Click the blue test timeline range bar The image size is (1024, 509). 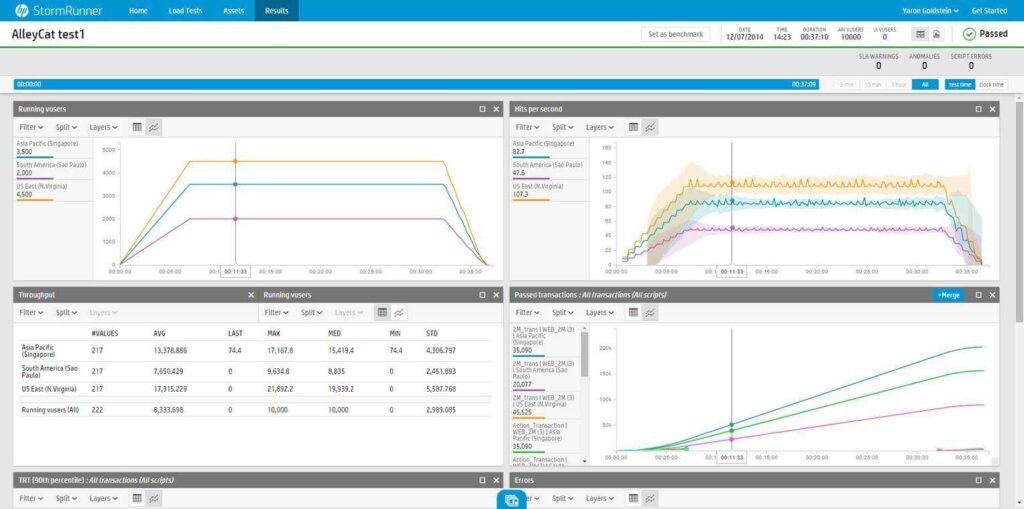417,84
